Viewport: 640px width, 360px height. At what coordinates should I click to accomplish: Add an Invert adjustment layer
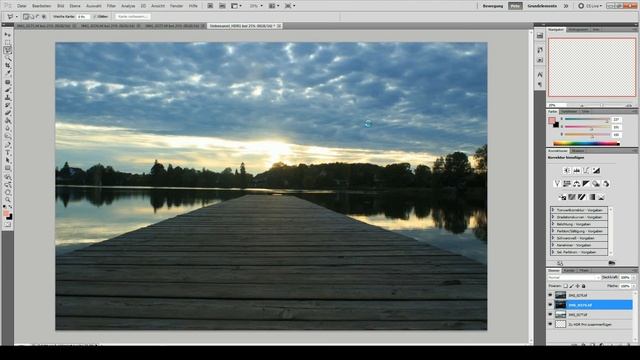(562, 197)
